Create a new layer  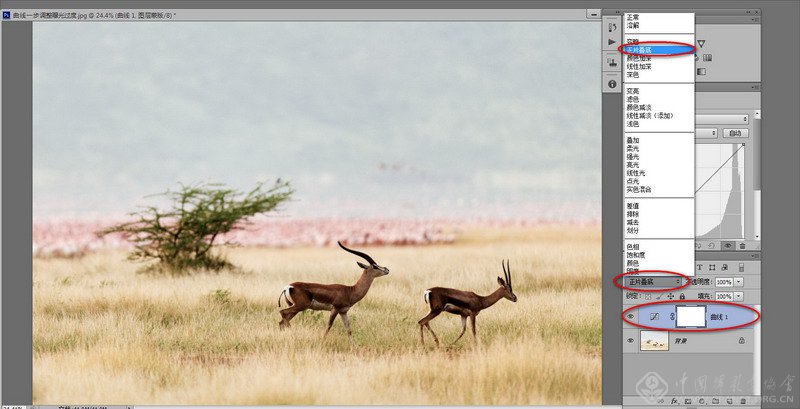(729, 401)
